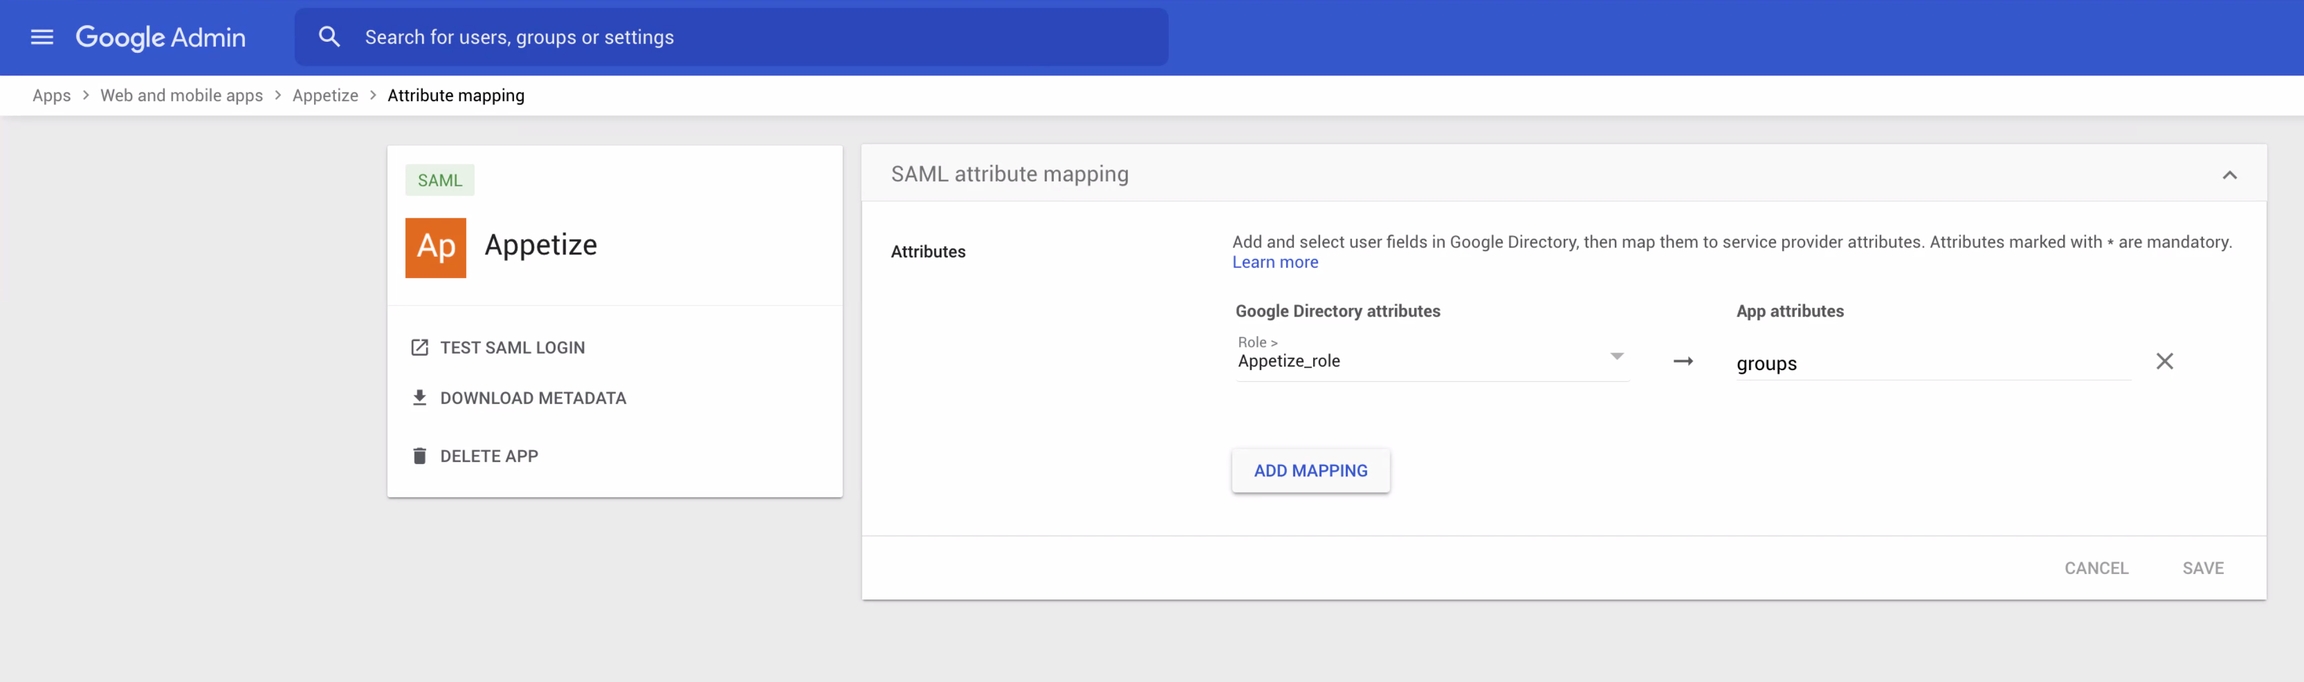Image resolution: width=2304 pixels, height=682 pixels.
Task: Go back to Appetize breadcrumb
Action: point(325,95)
